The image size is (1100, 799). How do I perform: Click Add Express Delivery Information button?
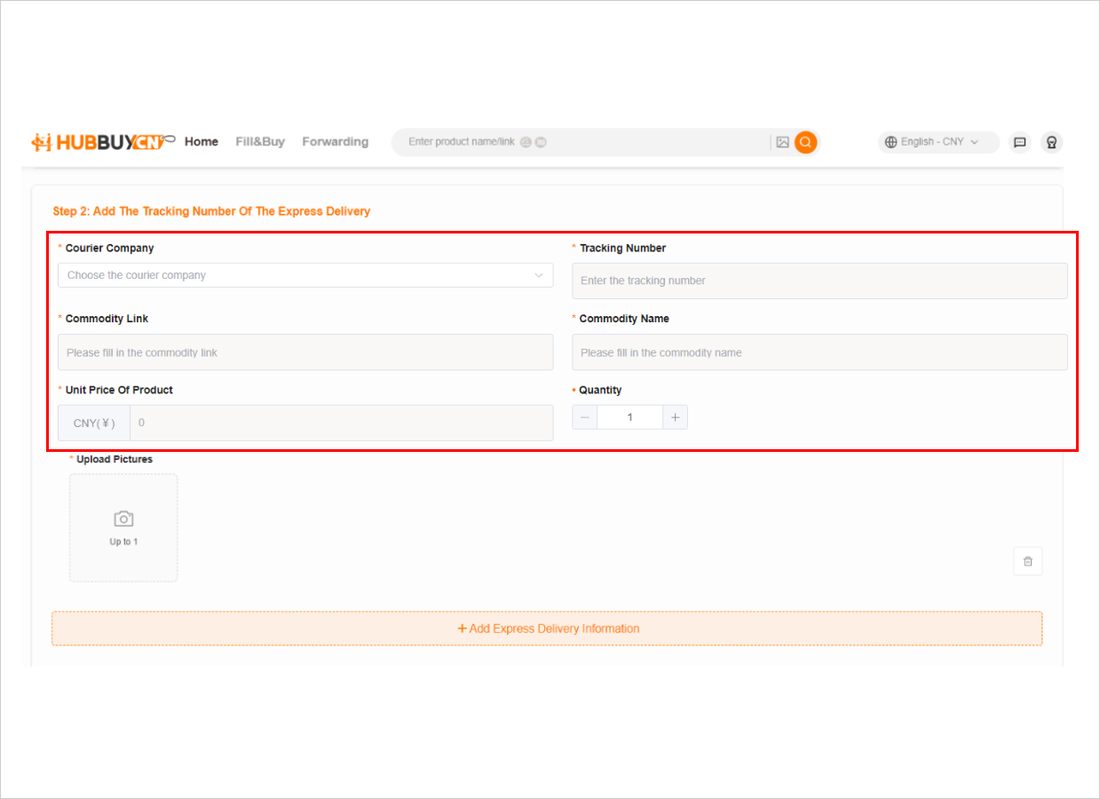[547, 629]
